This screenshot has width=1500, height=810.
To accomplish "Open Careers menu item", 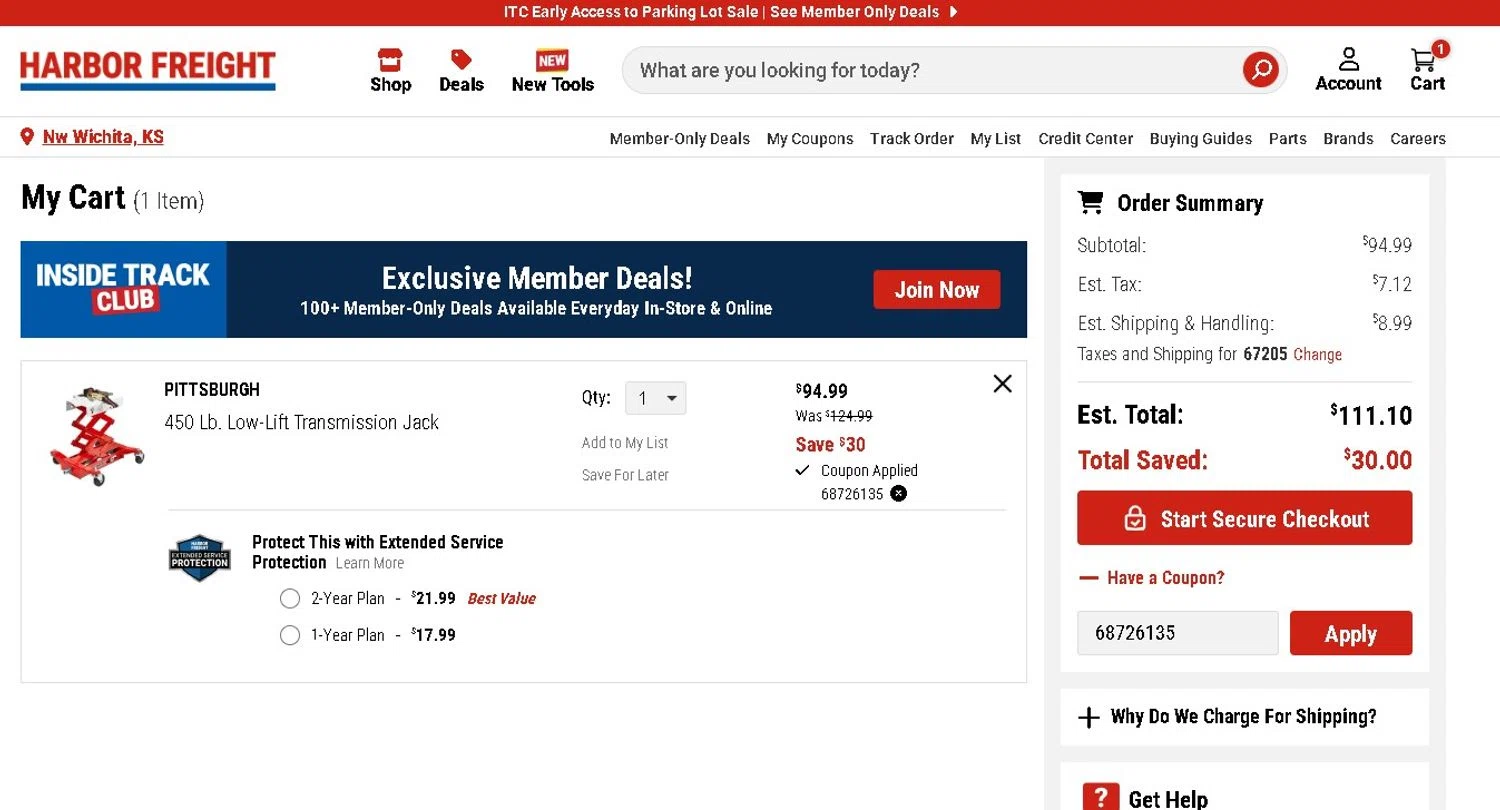I will (x=1418, y=139).
